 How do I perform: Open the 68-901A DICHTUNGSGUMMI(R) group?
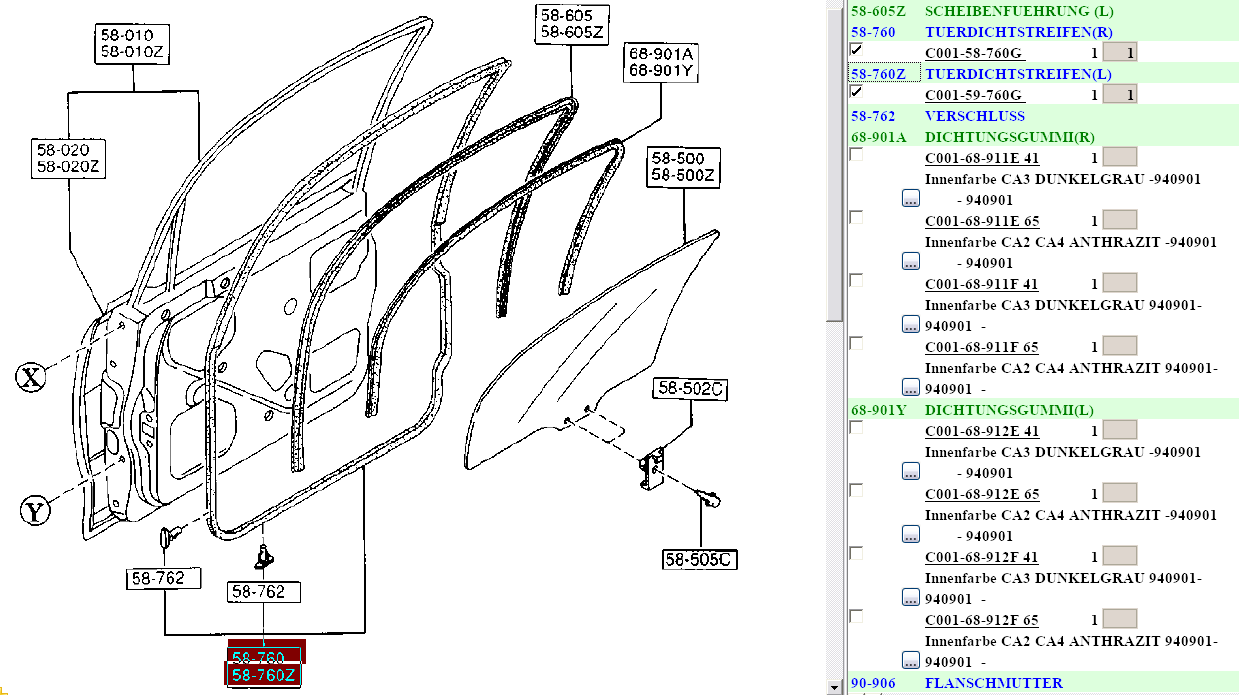[x=878, y=137]
